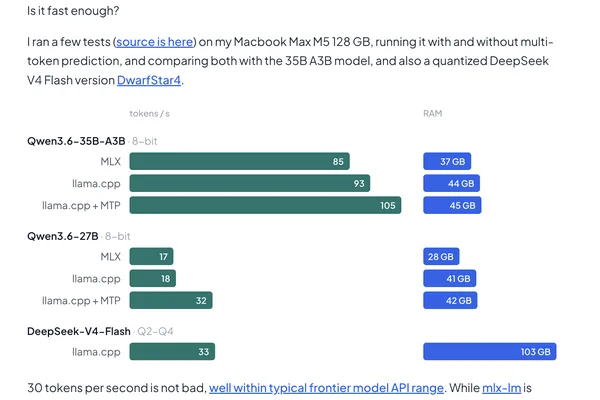Click the blue 37 GB RAM bar
This screenshot has height=400, width=600.
(x=447, y=161)
